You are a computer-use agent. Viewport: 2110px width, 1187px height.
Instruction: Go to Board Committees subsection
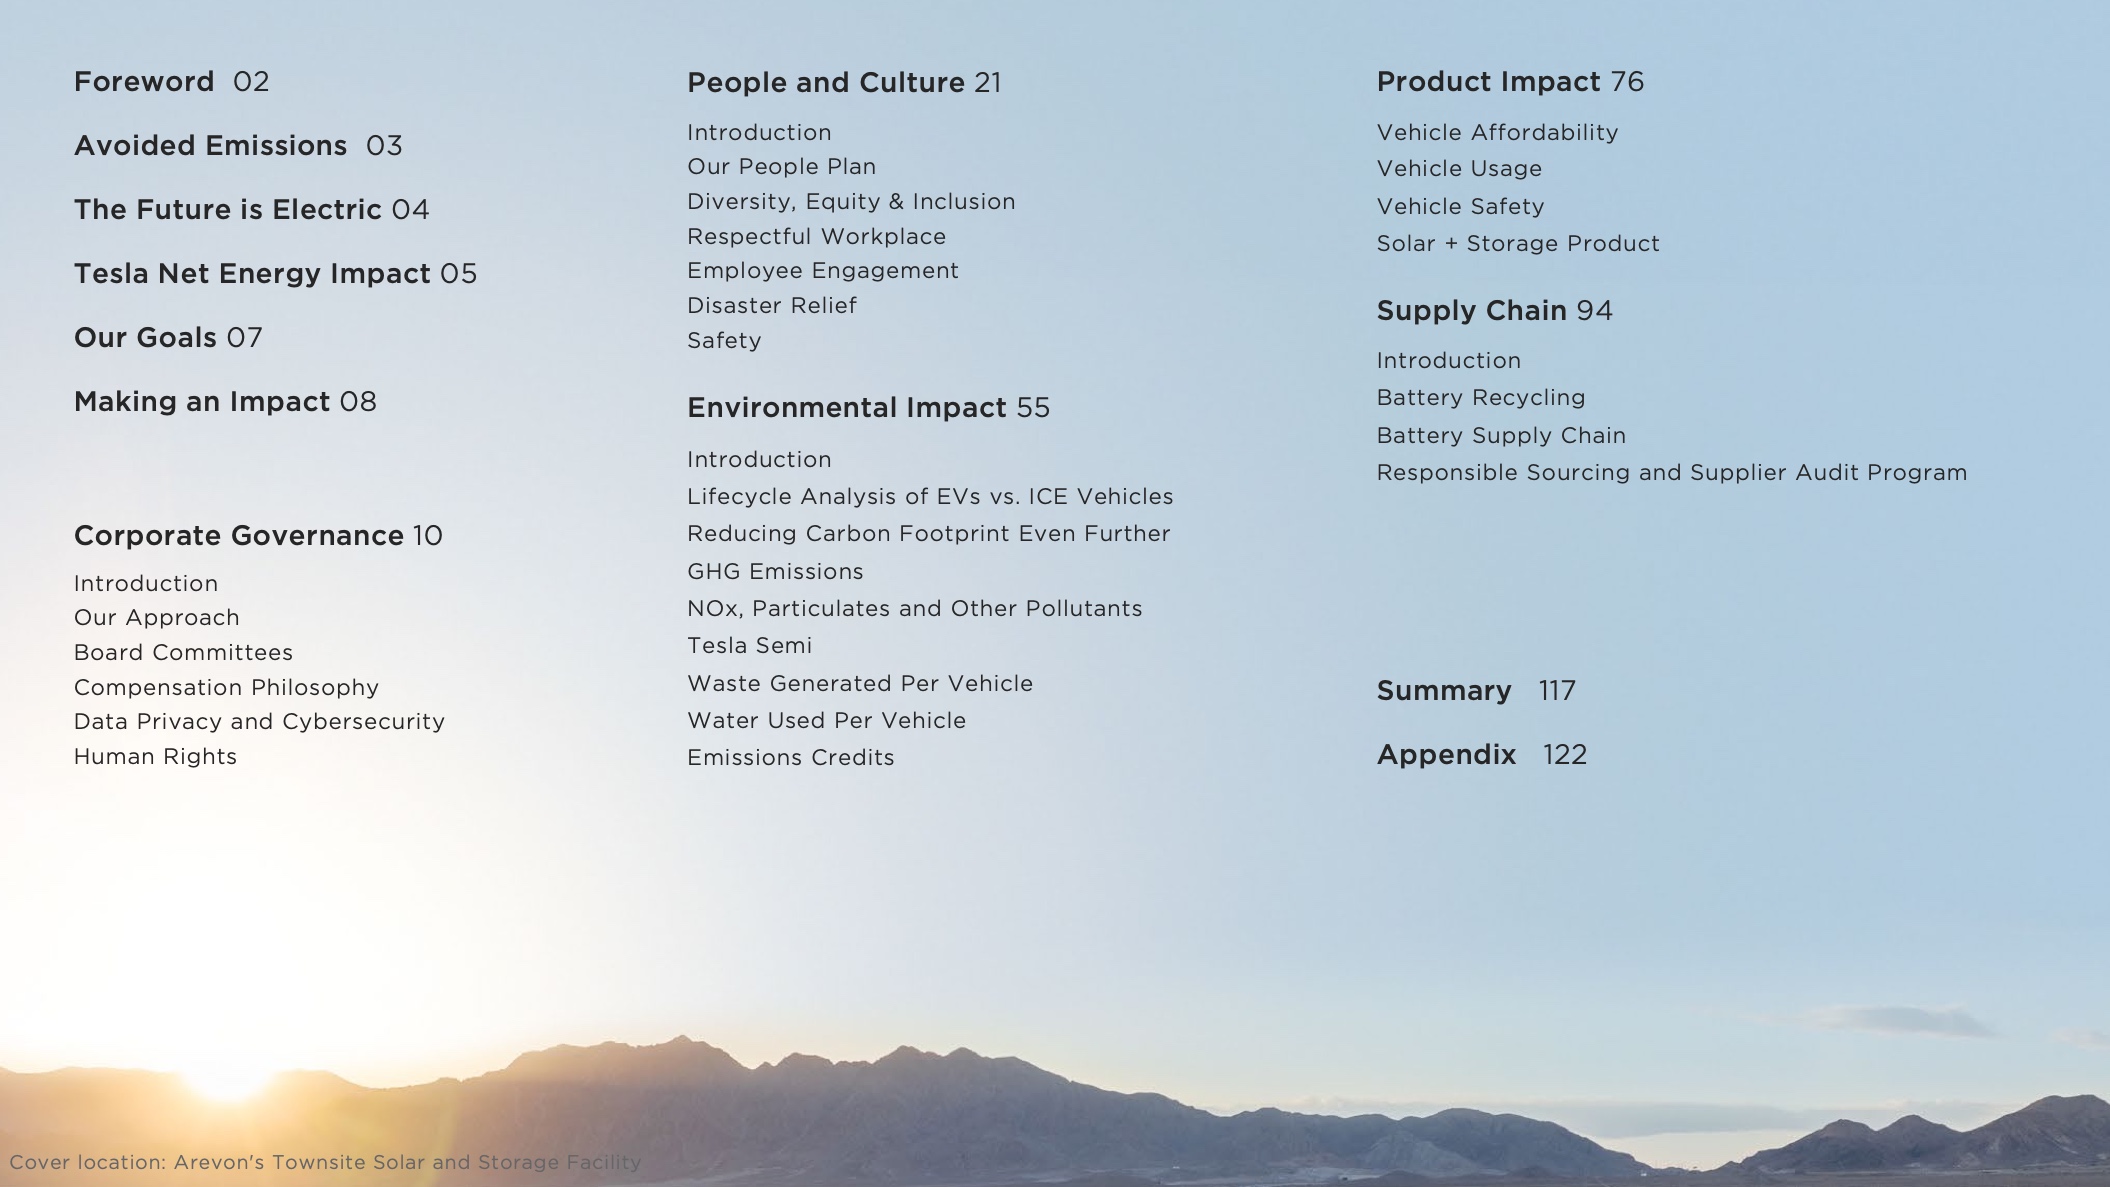[183, 653]
